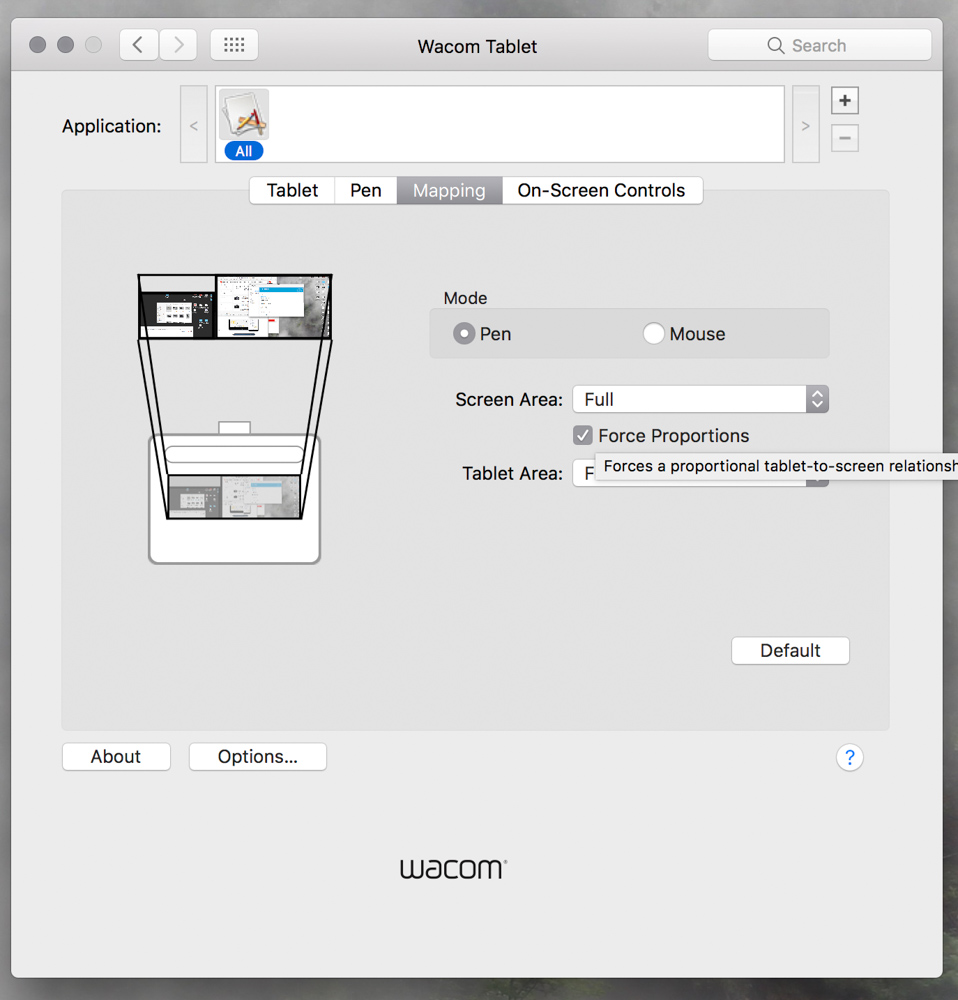Image resolution: width=958 pixels, height=1000 pixels.
Task: Go forward with the right chevron
Action: [178, 45]
